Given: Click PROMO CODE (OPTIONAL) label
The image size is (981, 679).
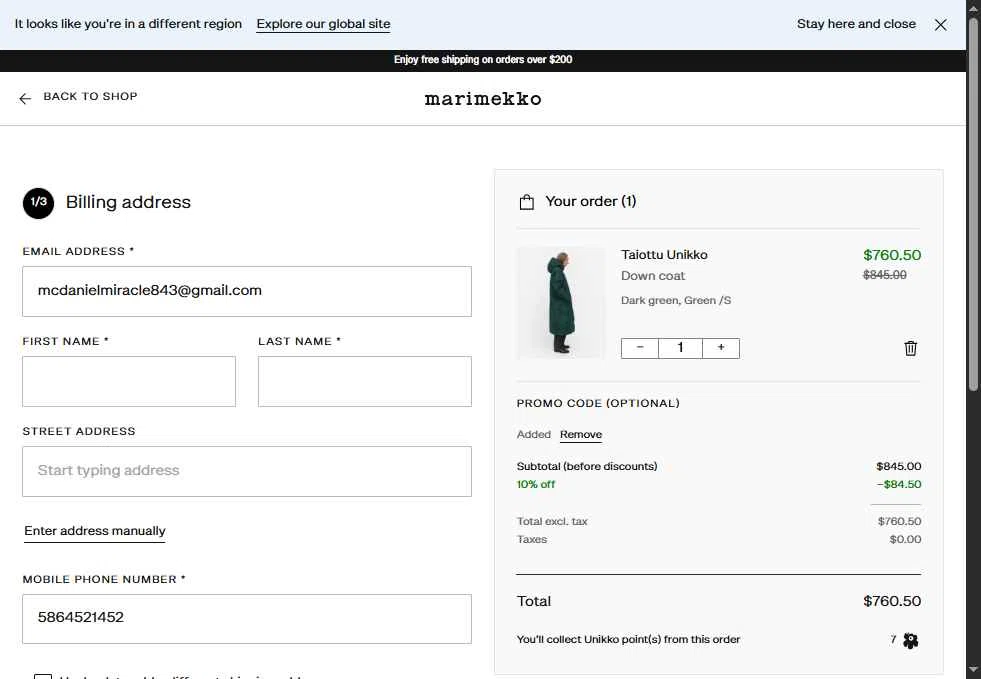Looking at the screenshot, I should [598, 404].
